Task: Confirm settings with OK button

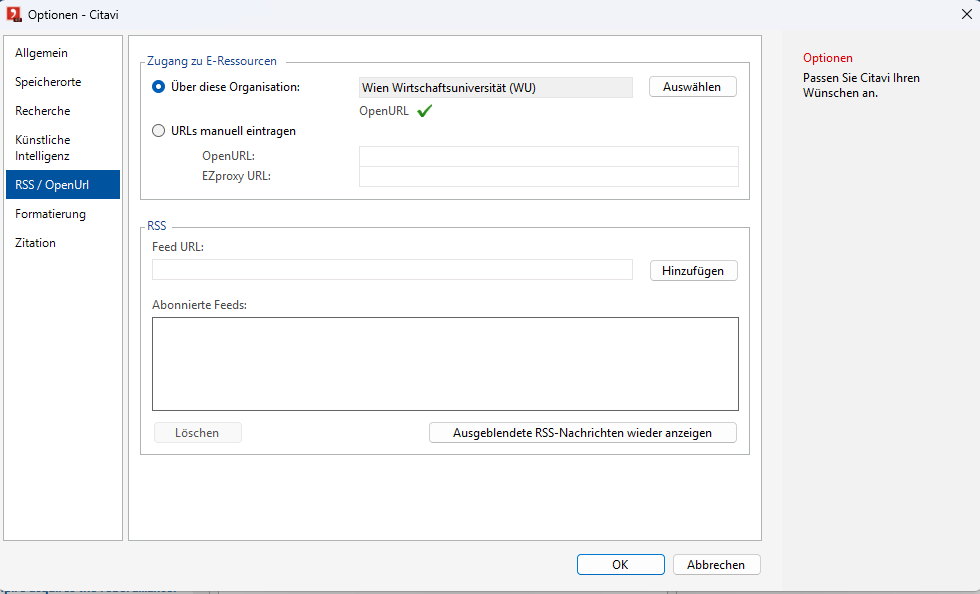Action: tap(620, 565)
